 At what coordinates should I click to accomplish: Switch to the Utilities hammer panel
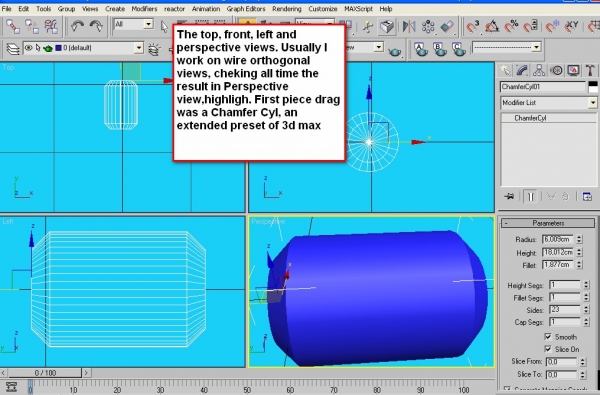coord(590,70)
